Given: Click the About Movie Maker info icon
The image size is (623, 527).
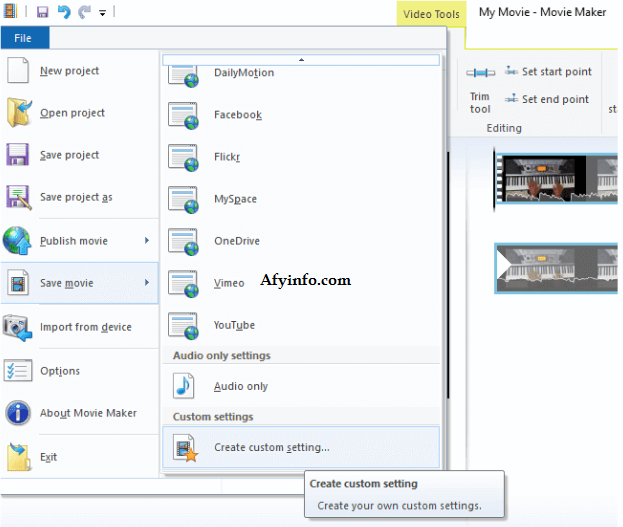Looking at the screenshot, I should click(x=18, y=413).
